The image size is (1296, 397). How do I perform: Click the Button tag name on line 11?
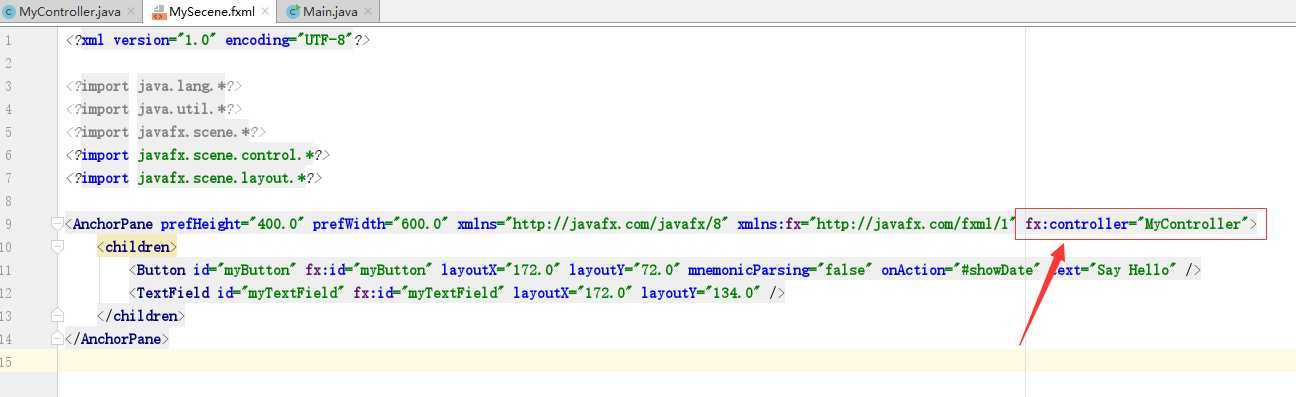160,270
